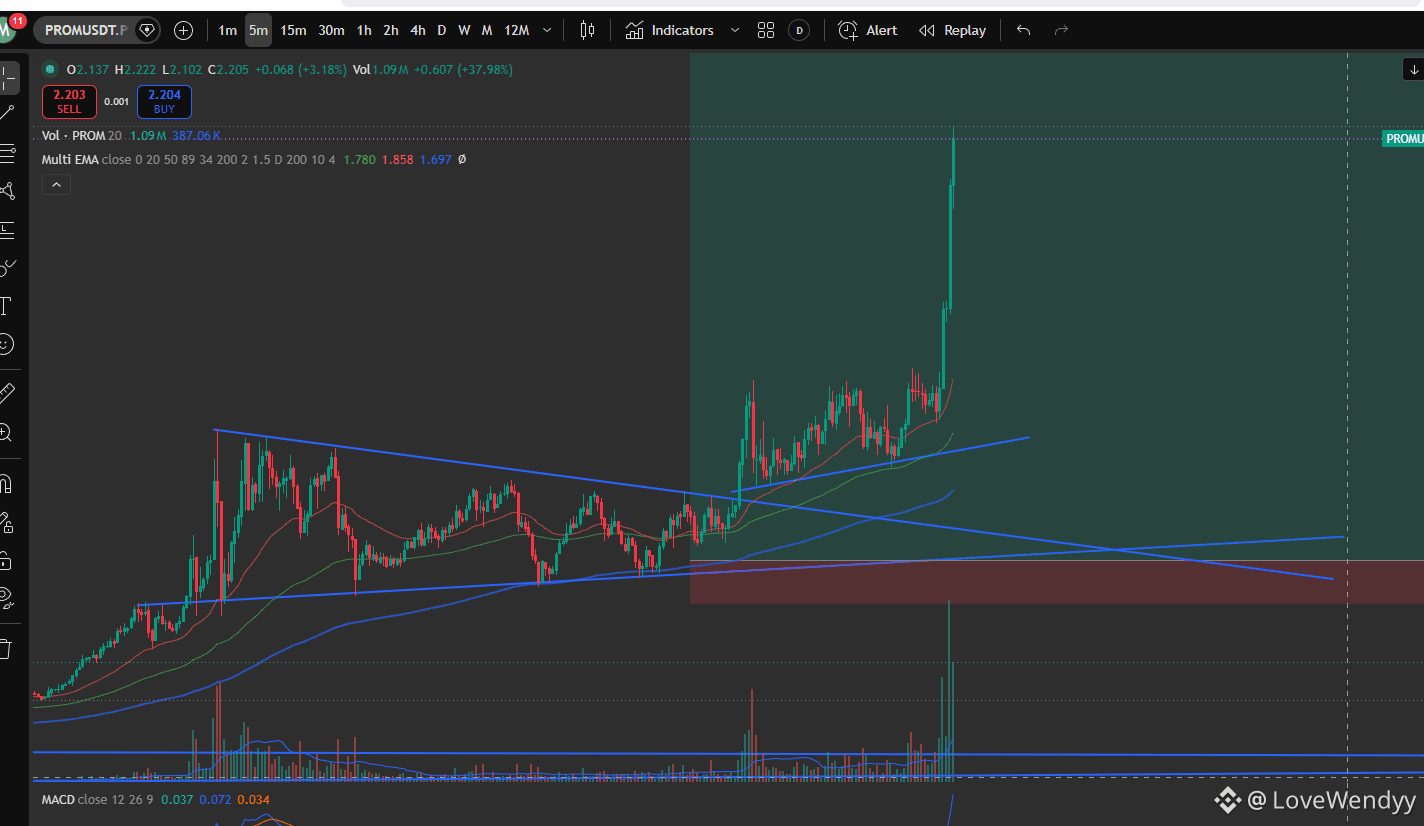The height and width of the screenshot is (826, 1424).
Task: Open the profile avatar with notifications badge
Action: click(x=8, y=28)
